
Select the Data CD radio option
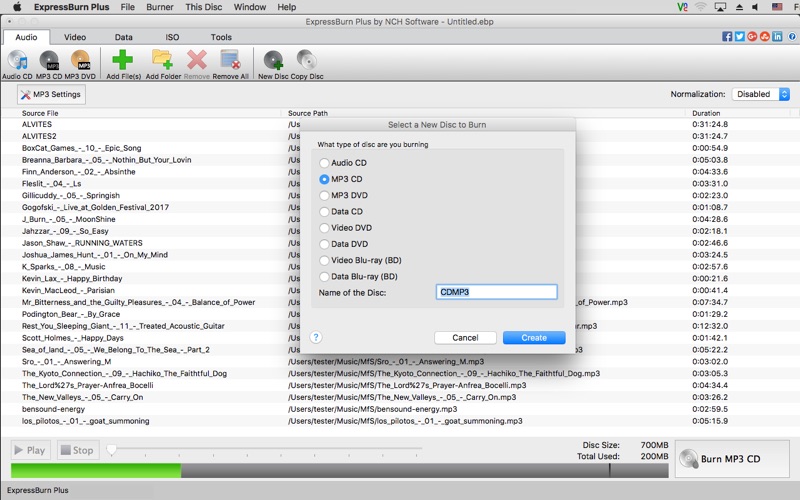[x=324, y=212]
